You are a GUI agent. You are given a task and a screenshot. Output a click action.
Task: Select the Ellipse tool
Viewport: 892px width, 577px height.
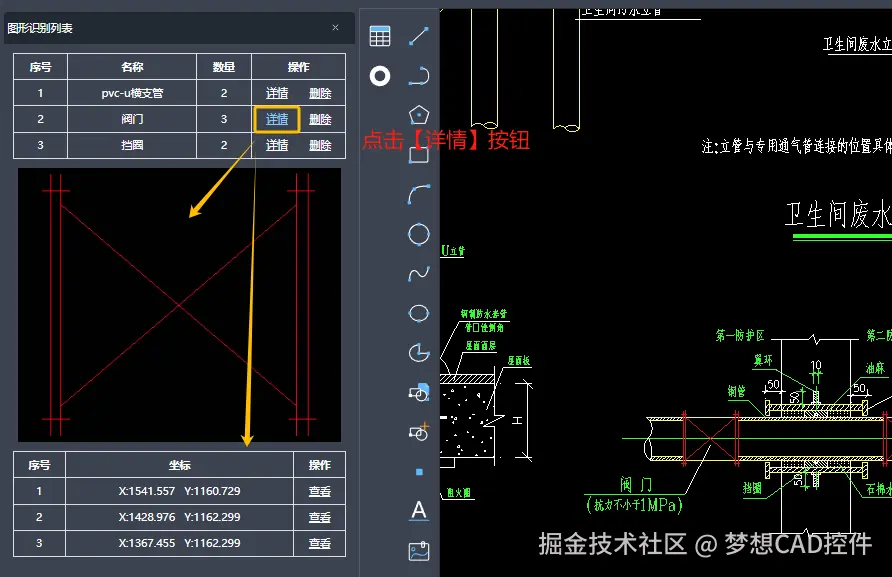(419, 313)
